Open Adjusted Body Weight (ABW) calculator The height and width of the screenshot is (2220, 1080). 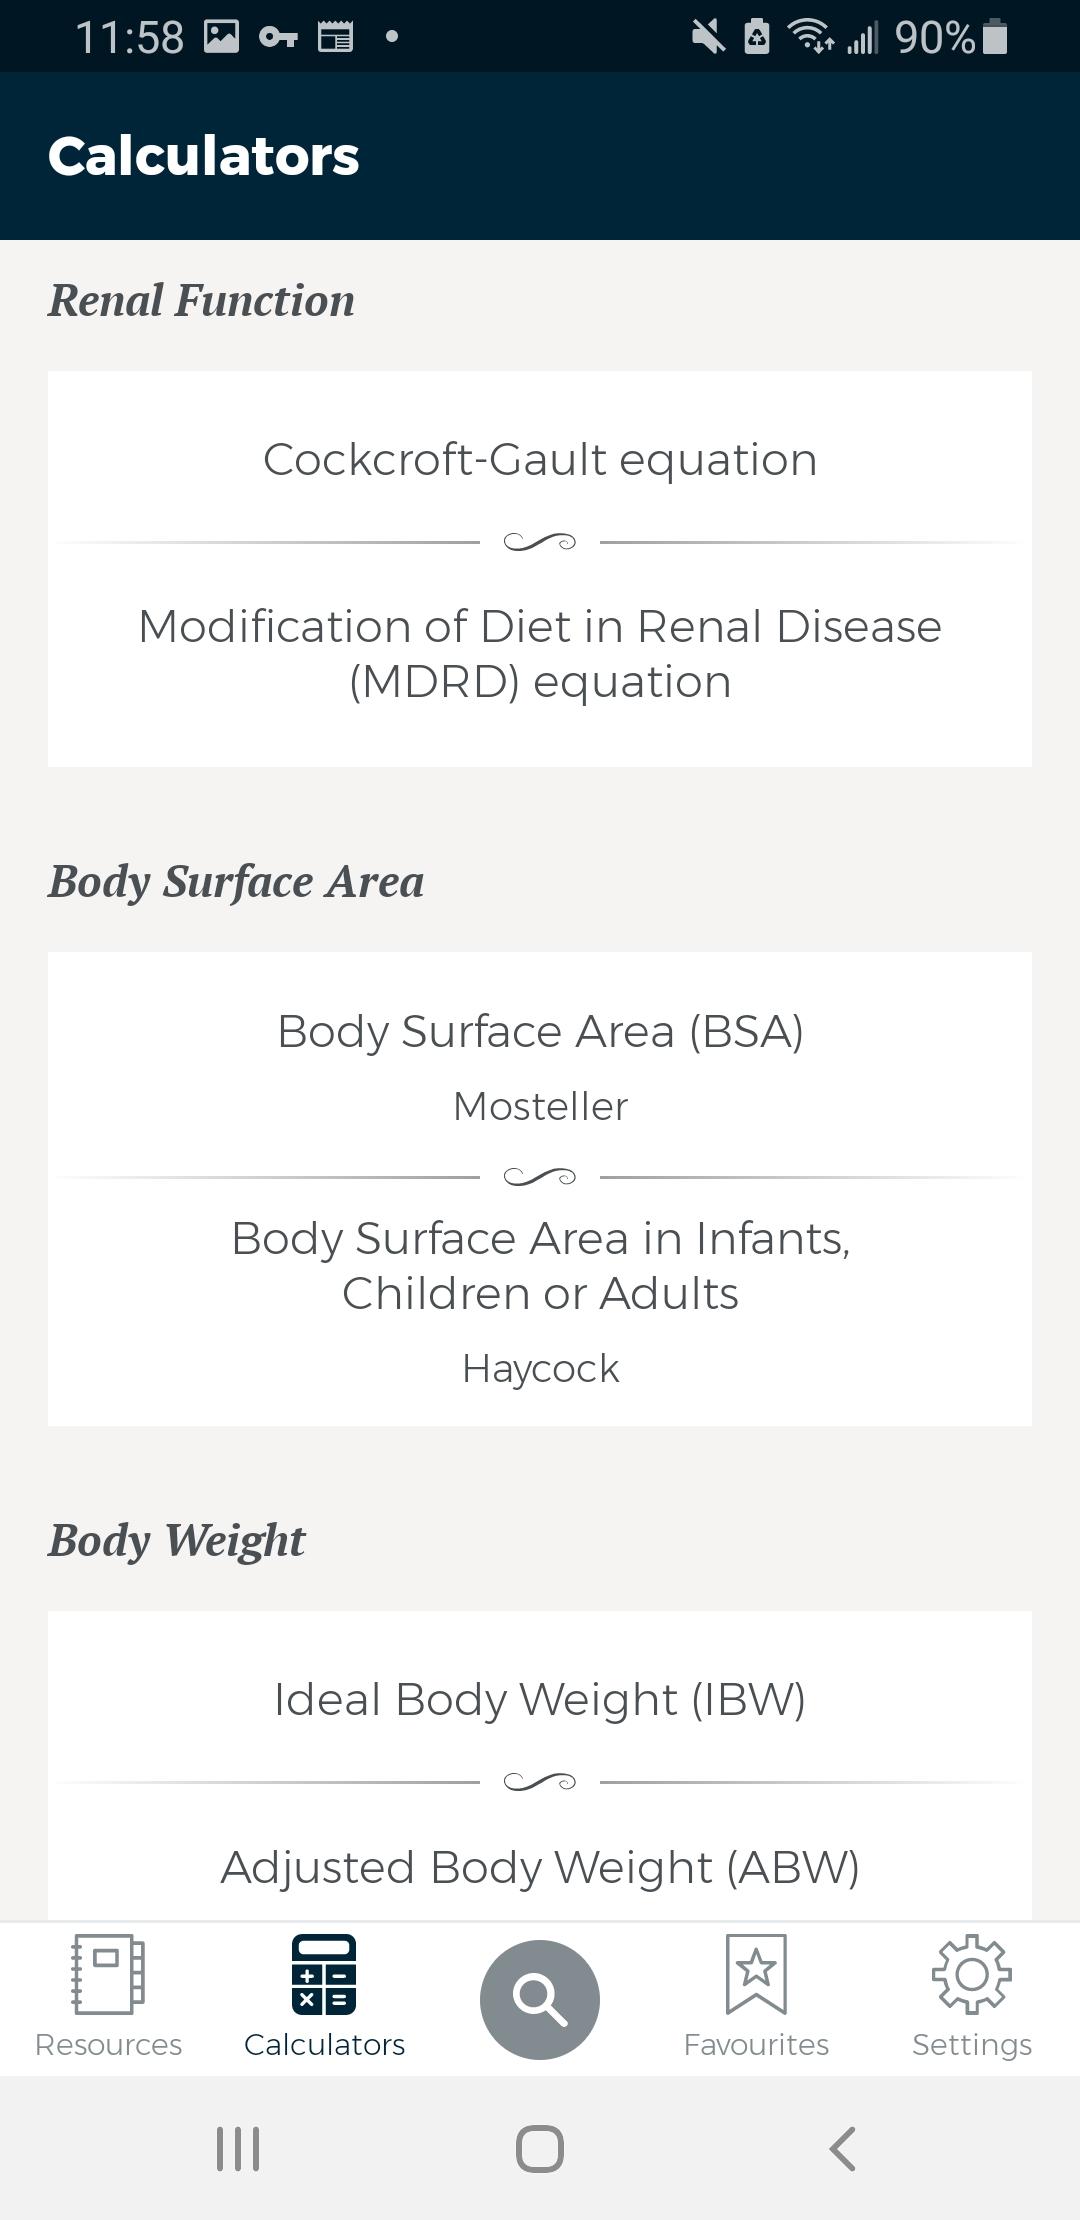[x=540, y=1867]
